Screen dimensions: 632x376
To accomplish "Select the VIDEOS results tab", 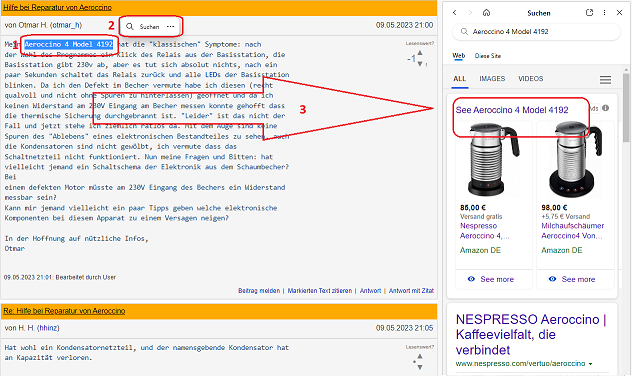I will (530, 79).
